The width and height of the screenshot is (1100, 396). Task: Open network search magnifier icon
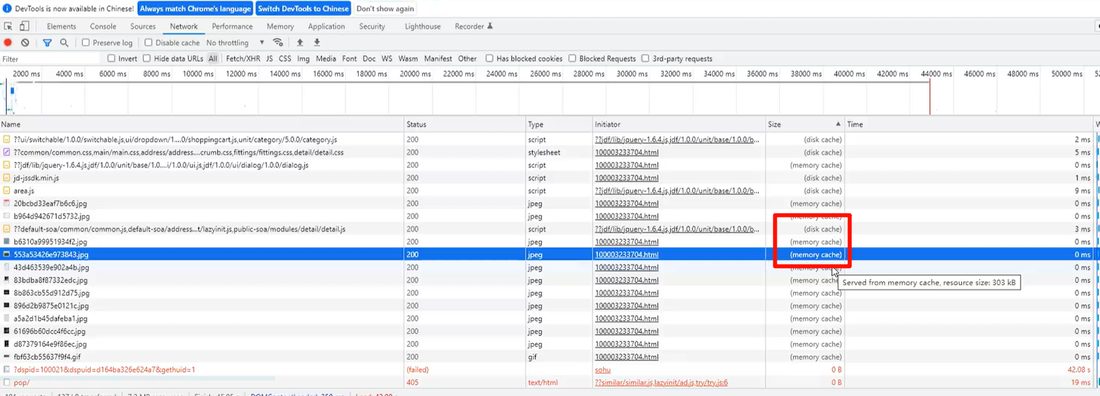point(64,43)
